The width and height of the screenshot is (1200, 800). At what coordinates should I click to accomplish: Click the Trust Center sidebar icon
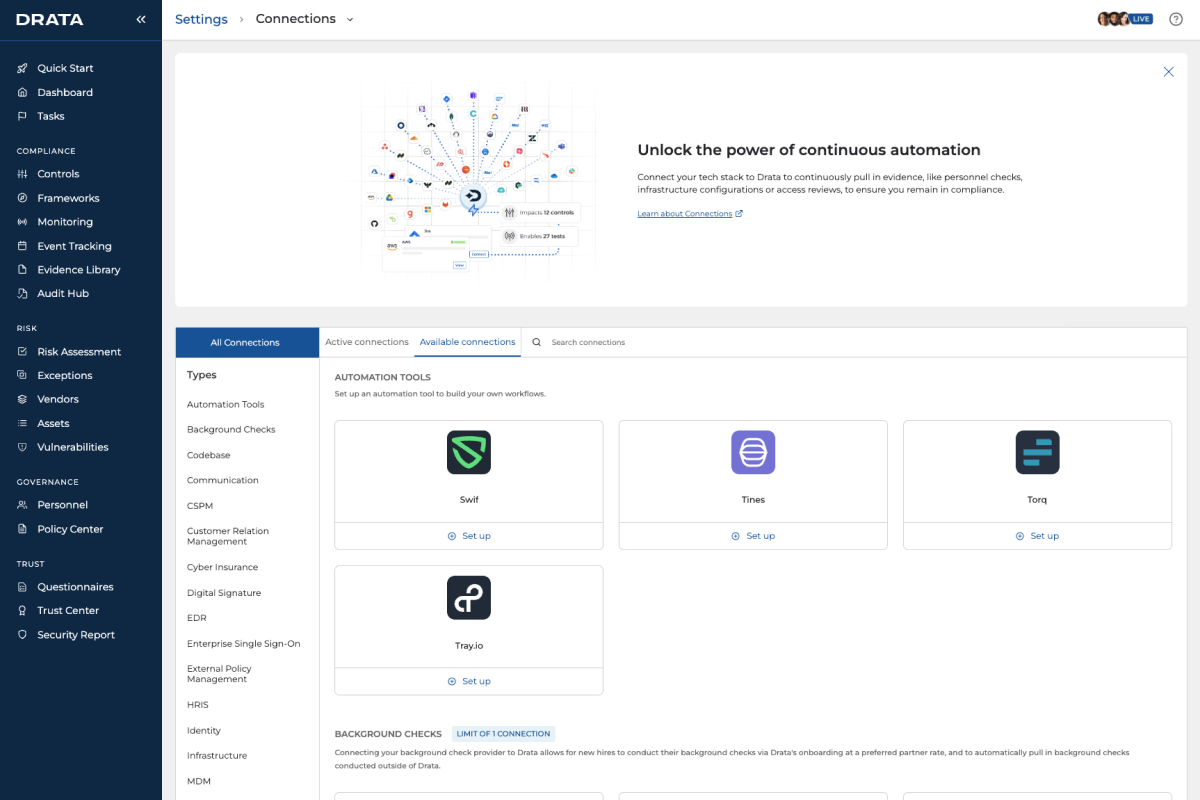tap(22, 610)
